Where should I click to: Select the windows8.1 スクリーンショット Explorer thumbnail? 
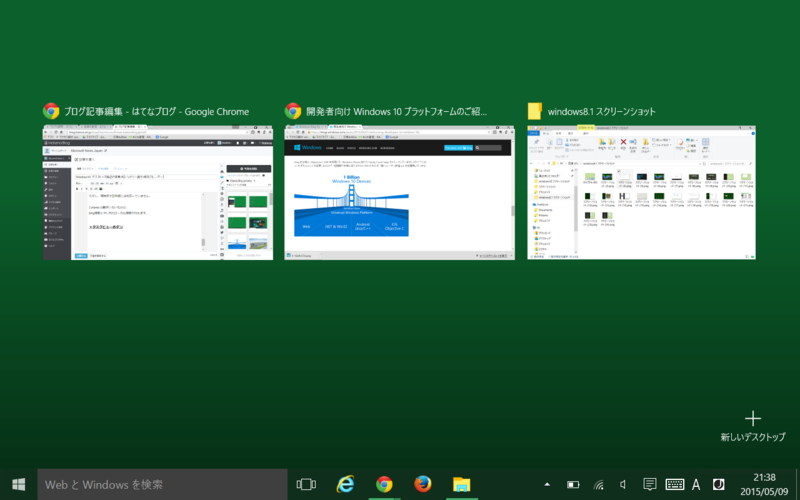coord(641,192)
